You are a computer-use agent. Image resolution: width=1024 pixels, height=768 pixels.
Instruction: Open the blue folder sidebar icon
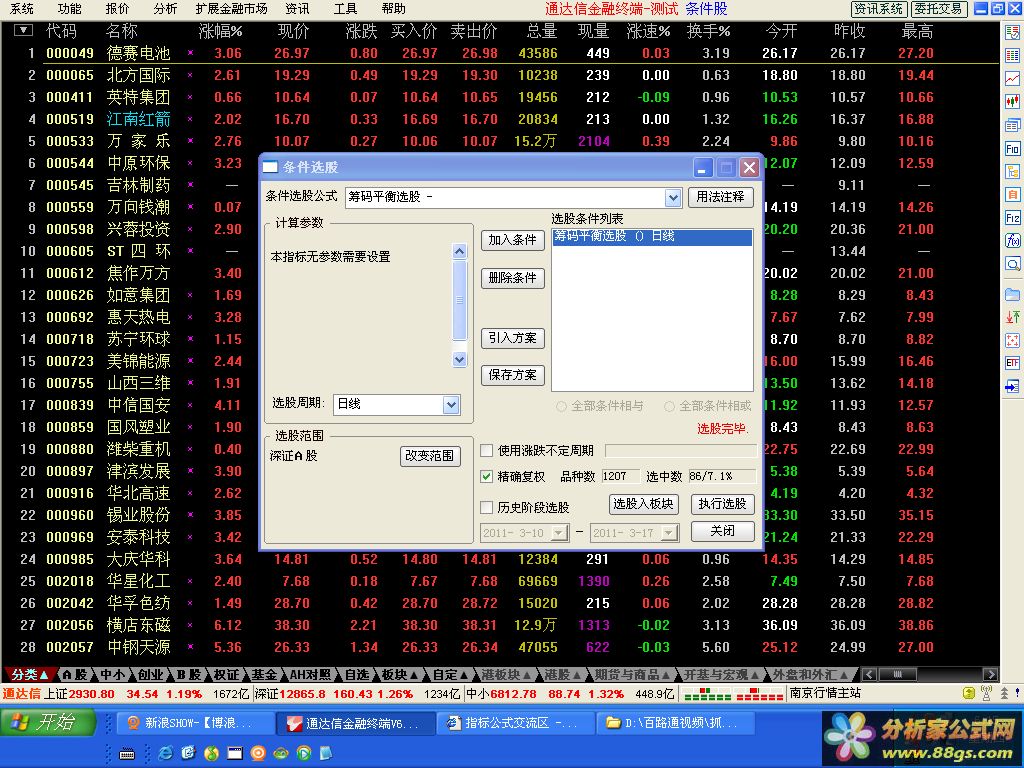tap(1012, 294)
